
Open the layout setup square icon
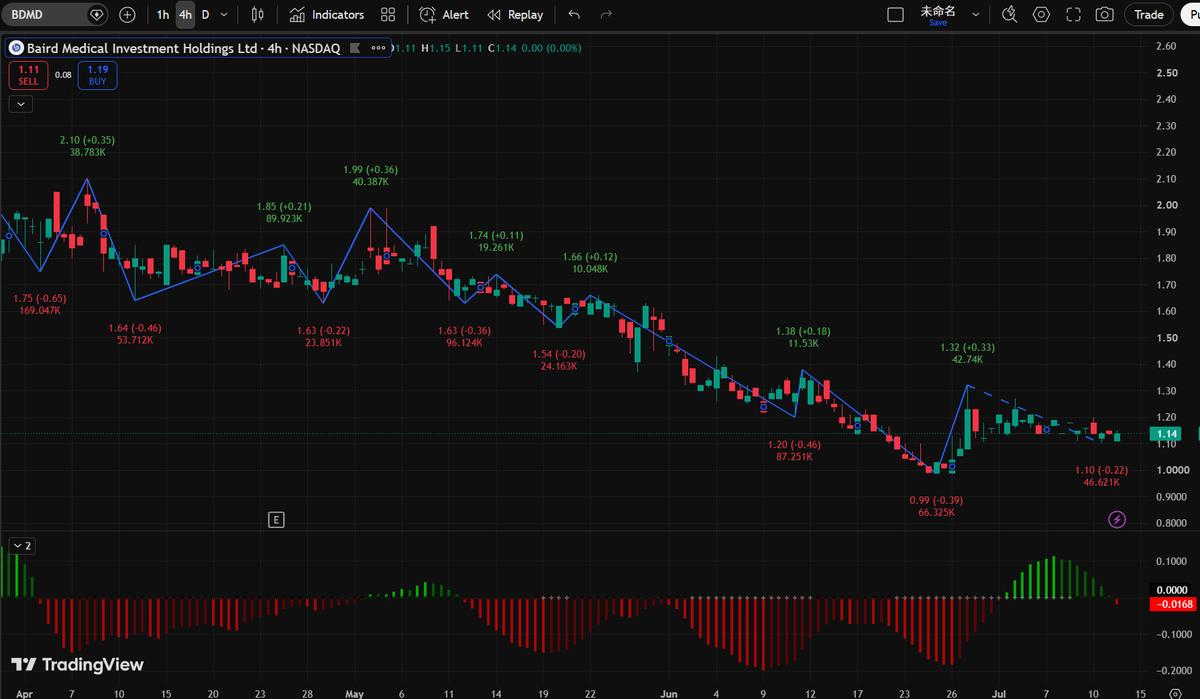[896, 15]
